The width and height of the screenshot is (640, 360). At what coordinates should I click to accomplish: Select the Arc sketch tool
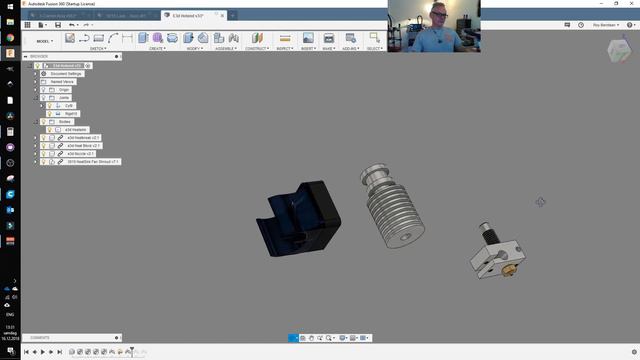tap(113, 38)
